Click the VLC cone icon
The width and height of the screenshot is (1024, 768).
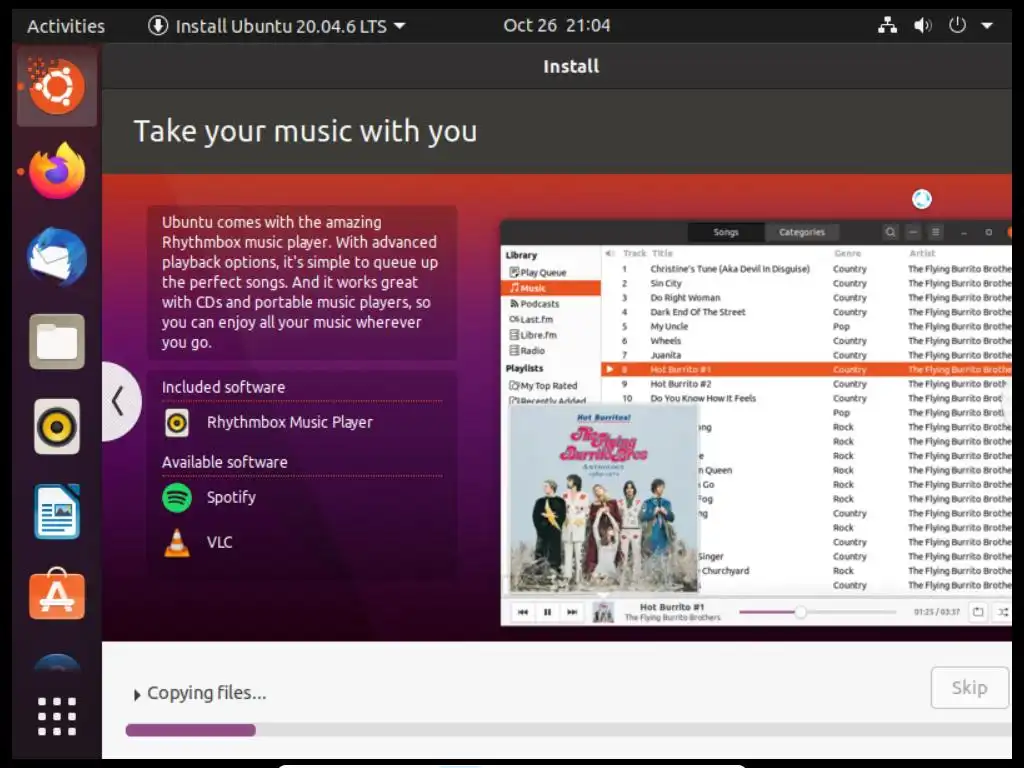[x=177, y=543]
